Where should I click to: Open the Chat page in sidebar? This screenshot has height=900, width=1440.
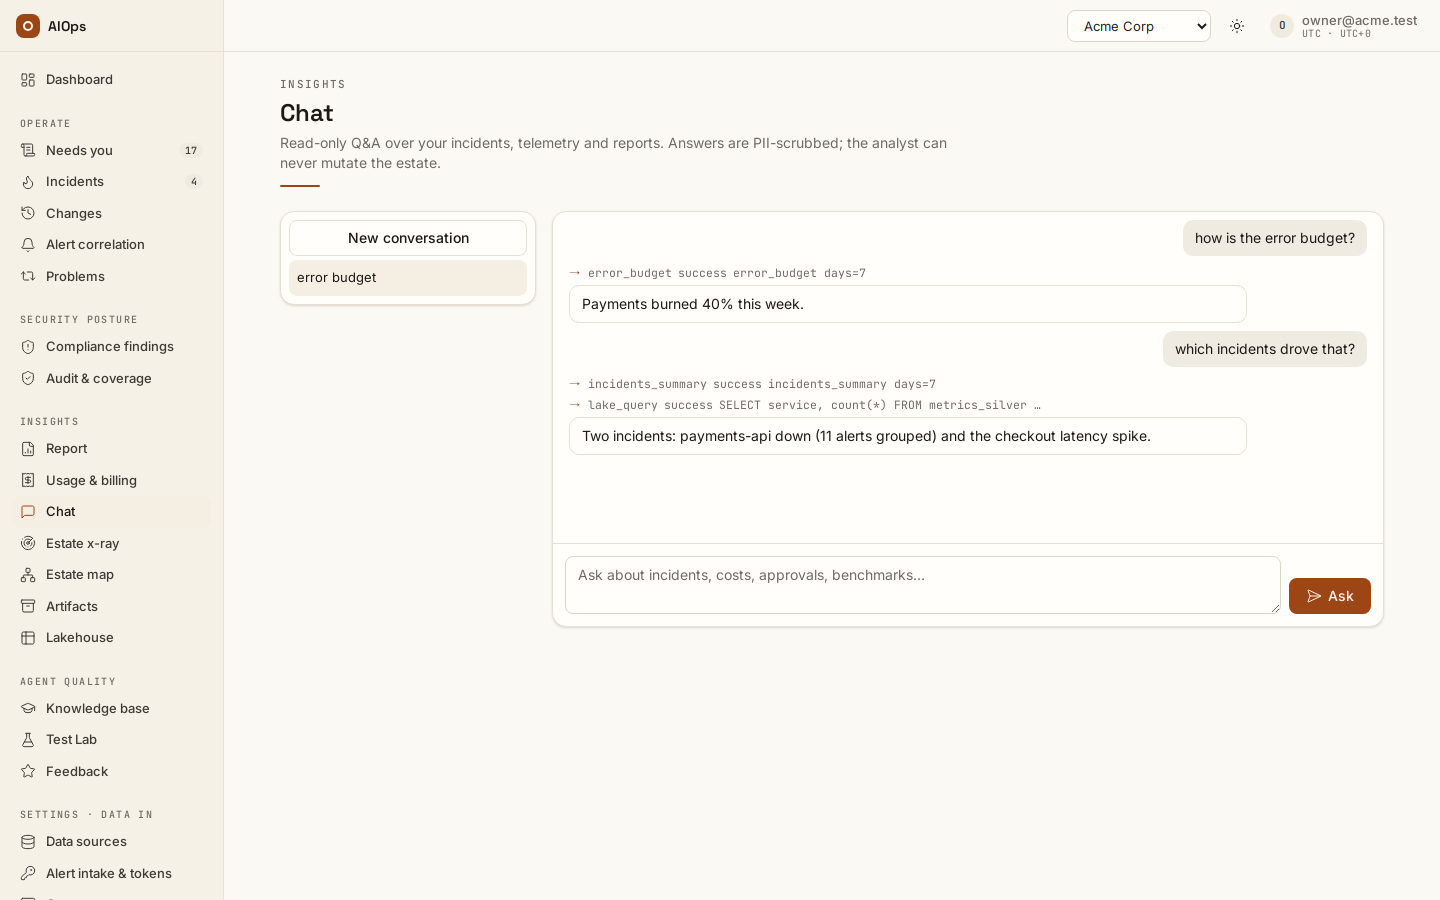point(111,512)
